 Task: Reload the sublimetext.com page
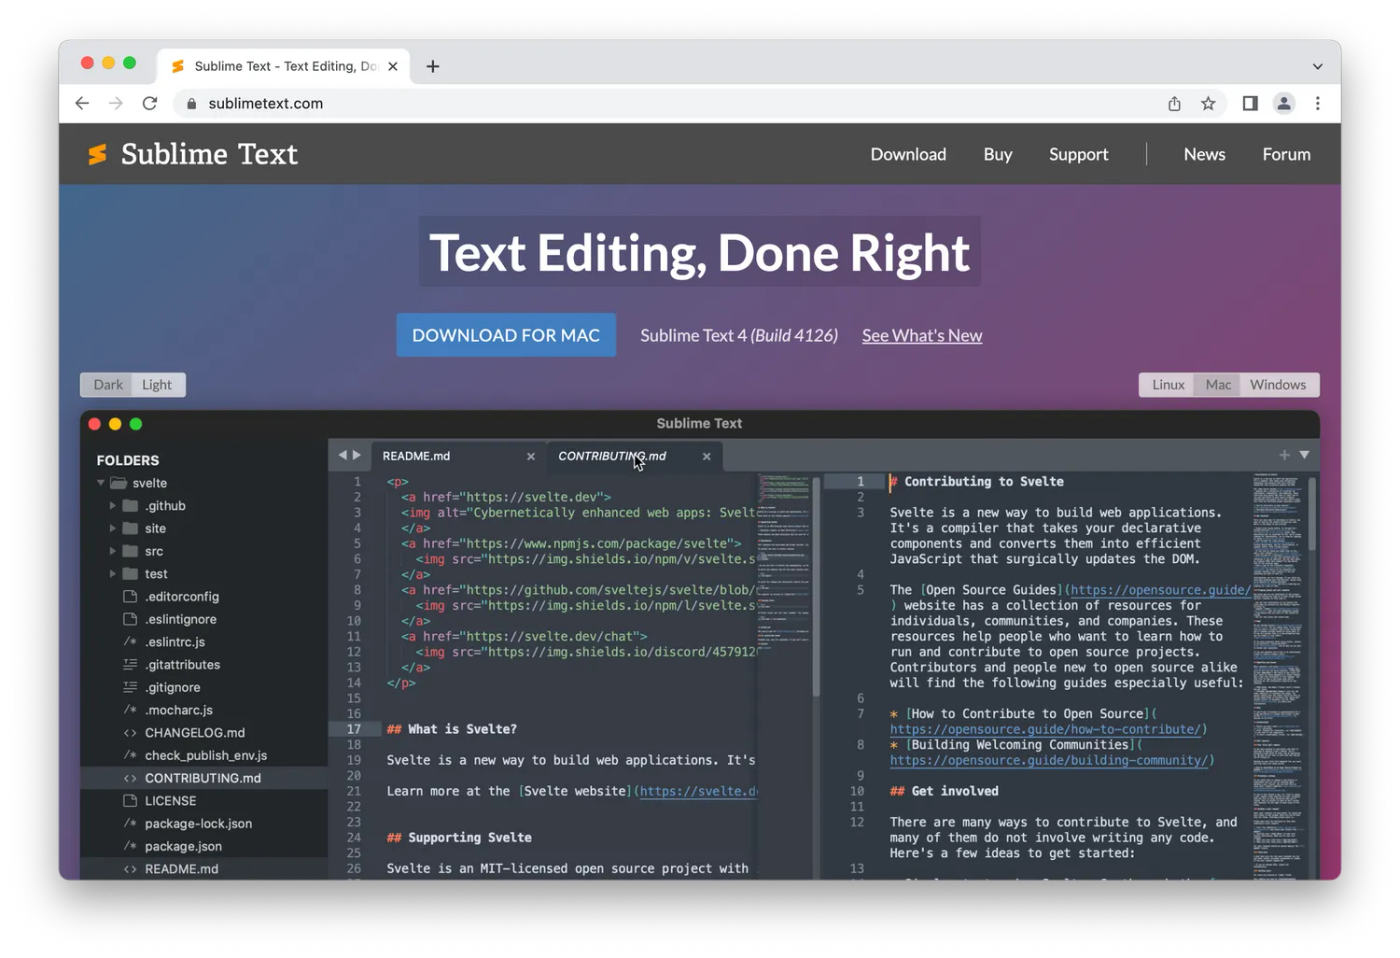click(149, 103)
